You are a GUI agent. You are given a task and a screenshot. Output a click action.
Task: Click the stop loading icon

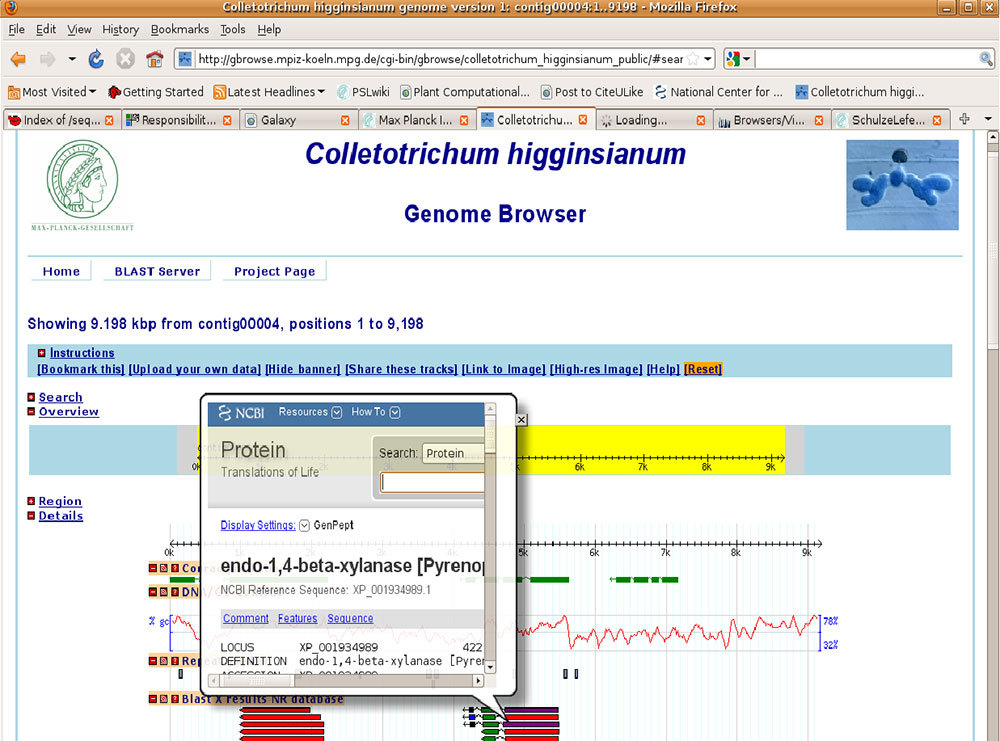[126, 59]
